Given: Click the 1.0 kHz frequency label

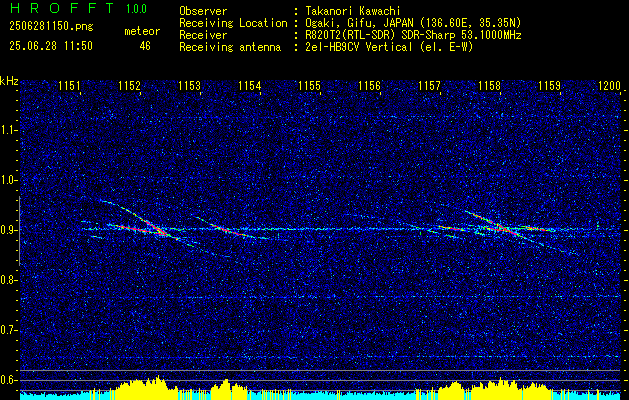Looking at the screenshot, I should pyautogui.click(x=9, y=180).
